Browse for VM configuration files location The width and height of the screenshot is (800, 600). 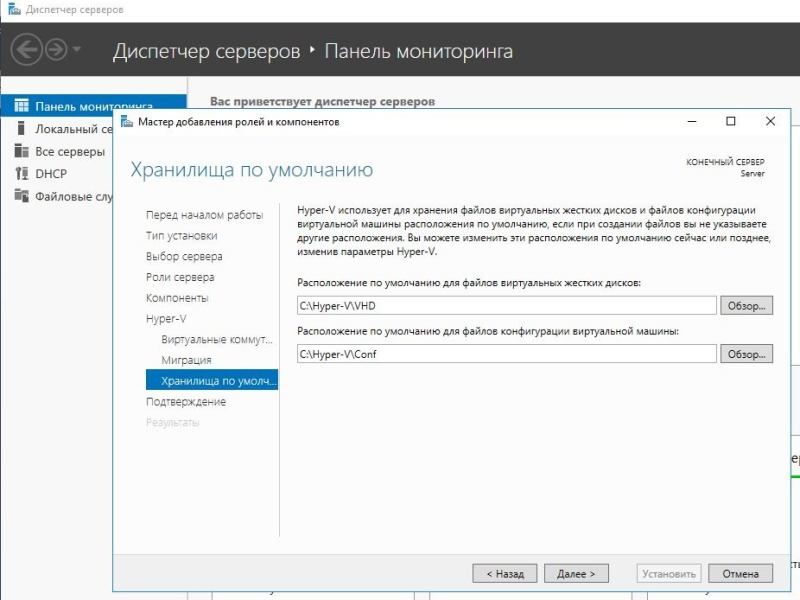pos(746,354)
